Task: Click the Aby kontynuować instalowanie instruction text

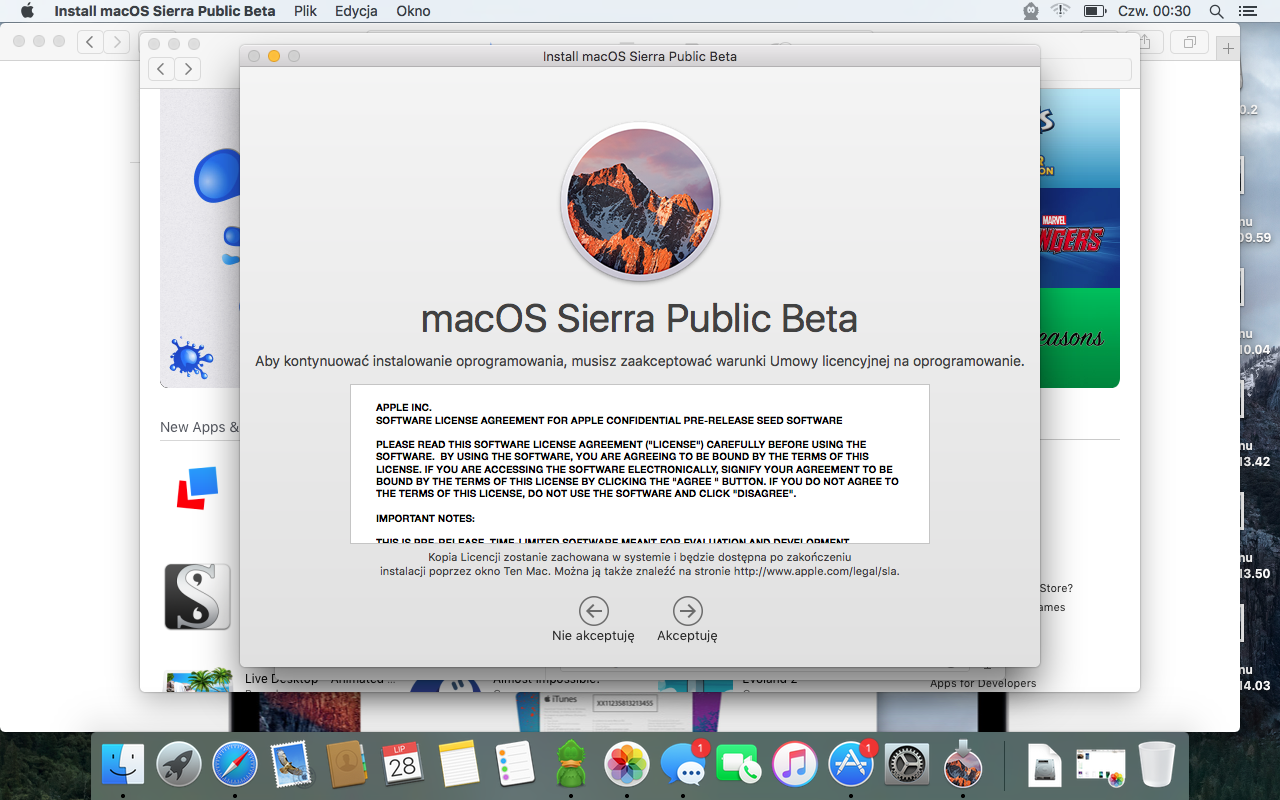Action: pyautogui.click(x=640, y=361)
